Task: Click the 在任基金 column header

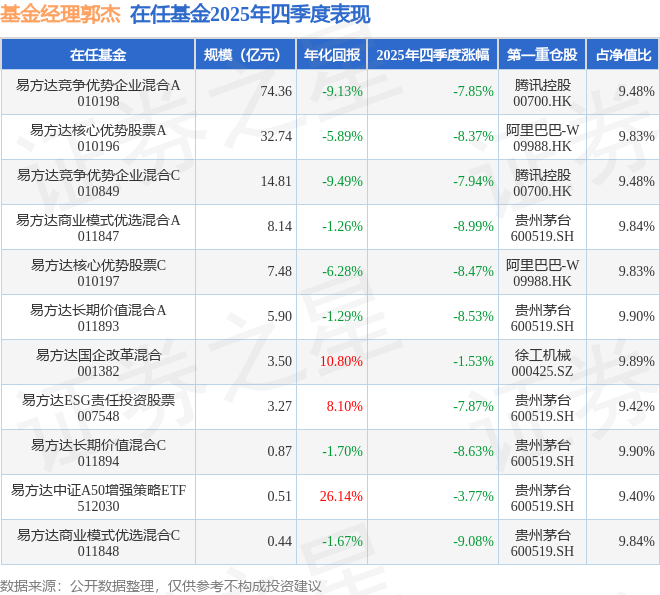Action: (x=98, y=55)
